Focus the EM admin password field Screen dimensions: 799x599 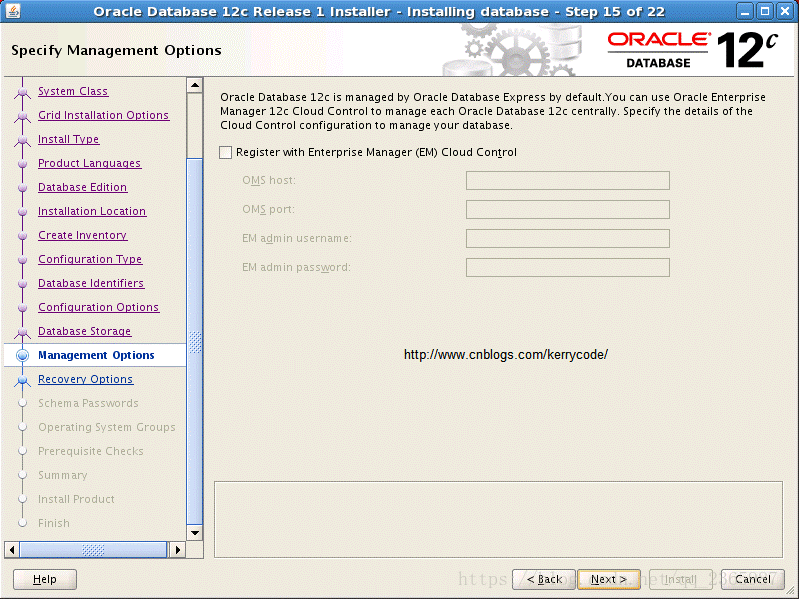(568, 267)
